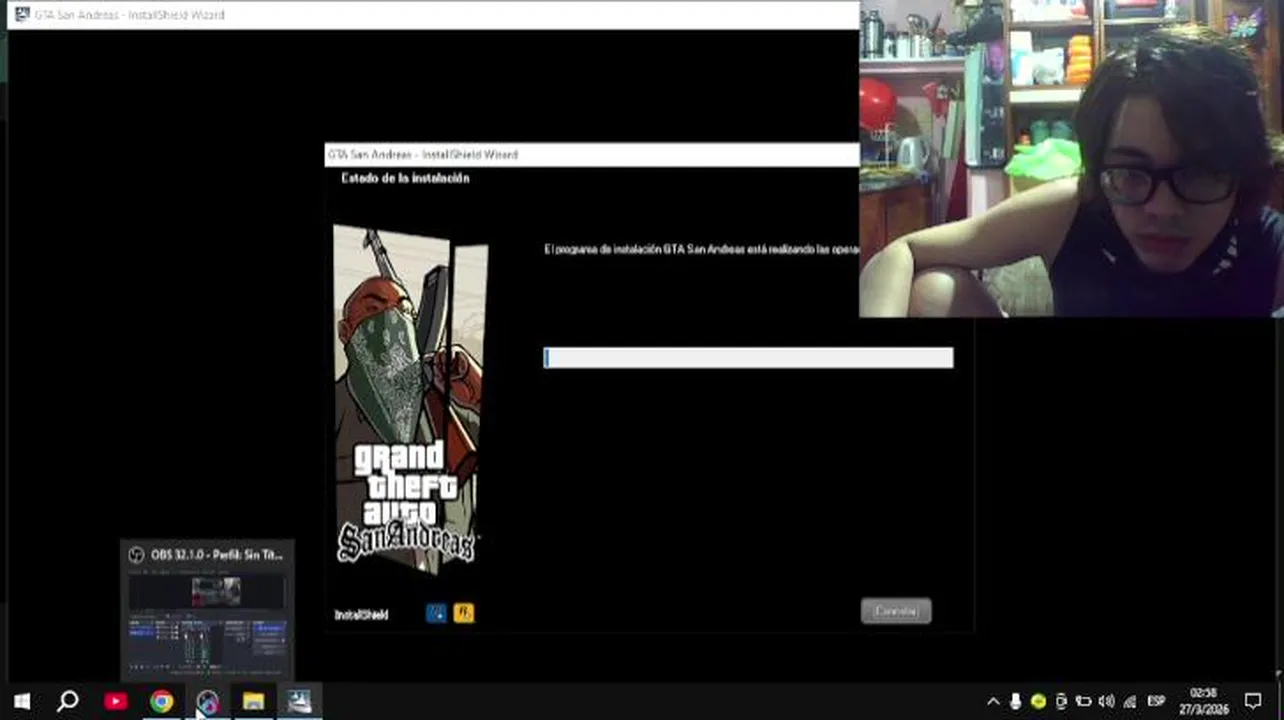1284x720 pixels.
Task: Click the yellow round tray icon
Action: [1038, 702]
